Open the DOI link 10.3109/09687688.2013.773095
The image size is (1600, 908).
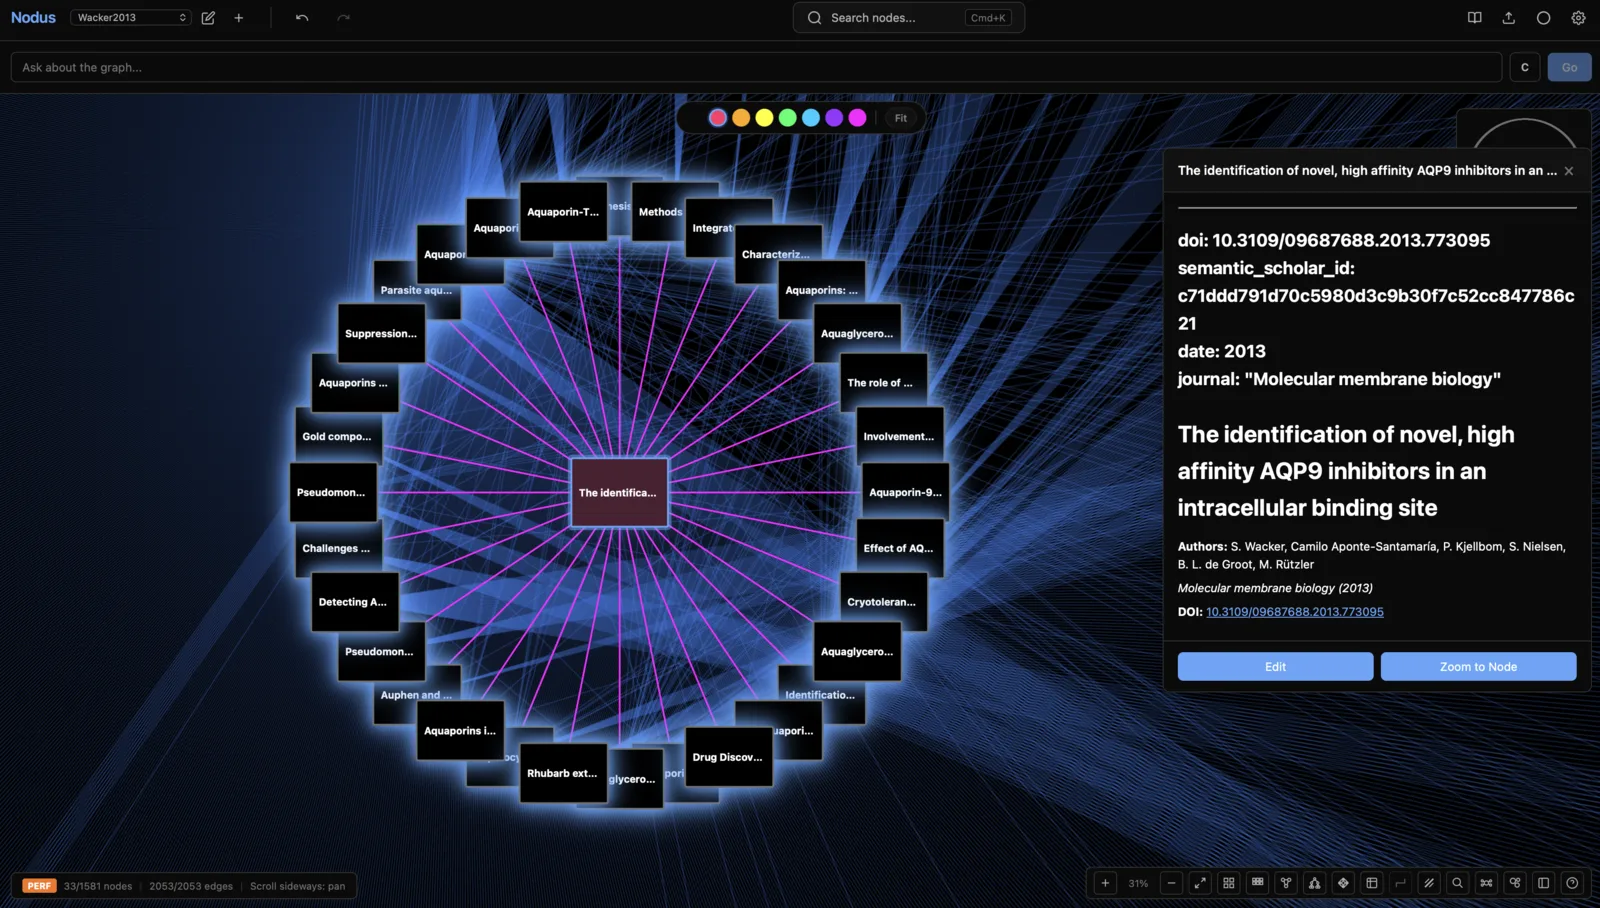1295,612
